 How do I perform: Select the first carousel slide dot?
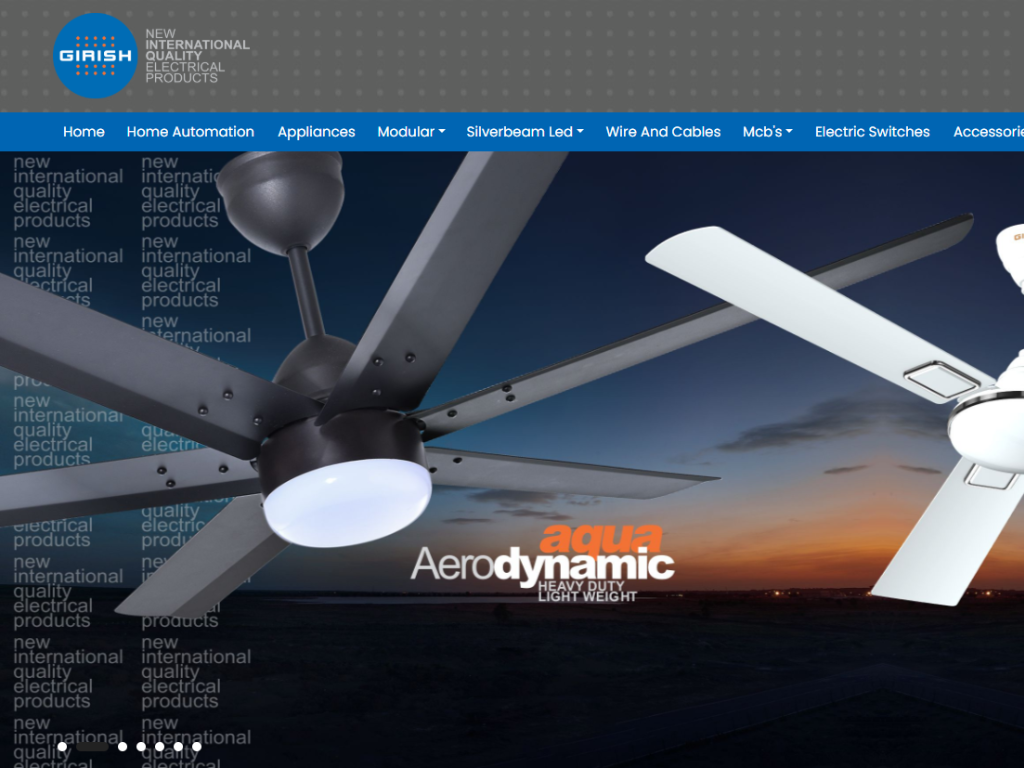62,746
